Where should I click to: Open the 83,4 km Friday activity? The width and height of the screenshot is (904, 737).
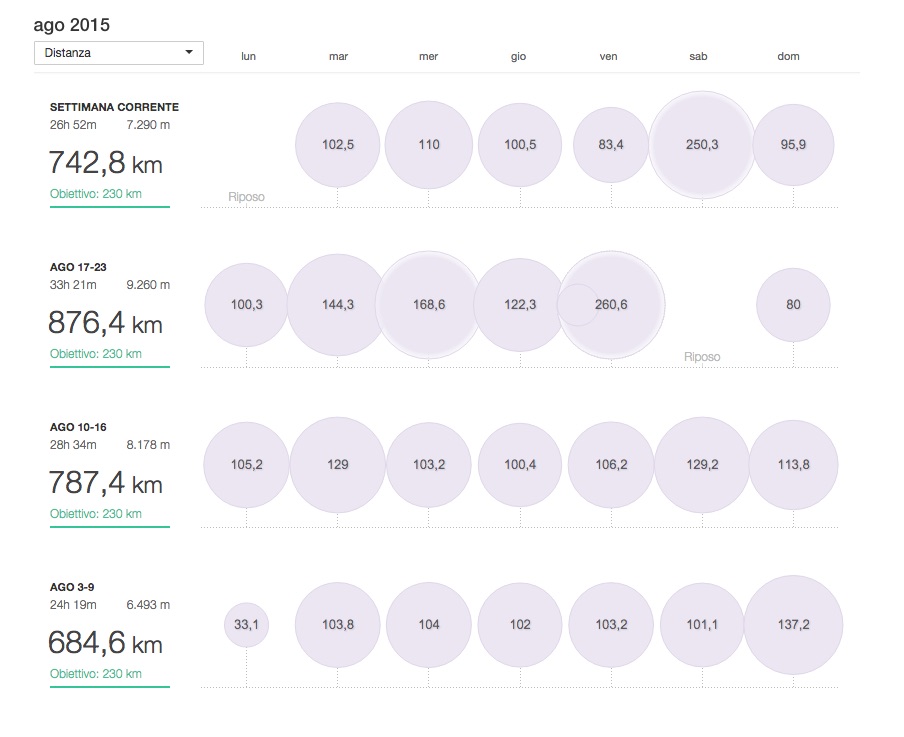[x=610, y=144]
